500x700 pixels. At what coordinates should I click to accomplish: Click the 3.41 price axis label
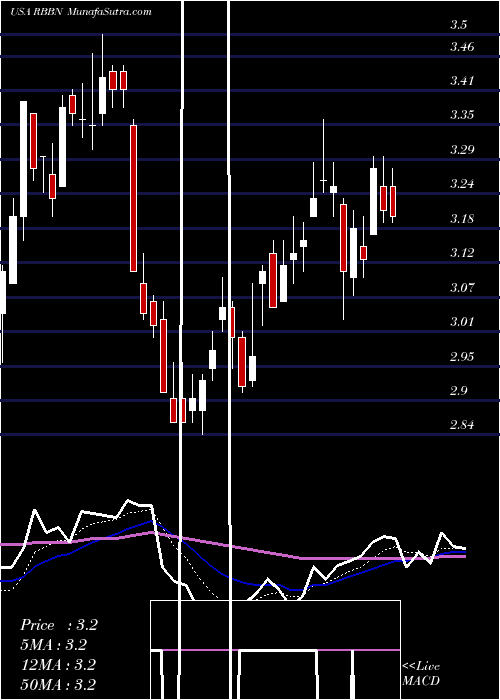coord(462,81)
